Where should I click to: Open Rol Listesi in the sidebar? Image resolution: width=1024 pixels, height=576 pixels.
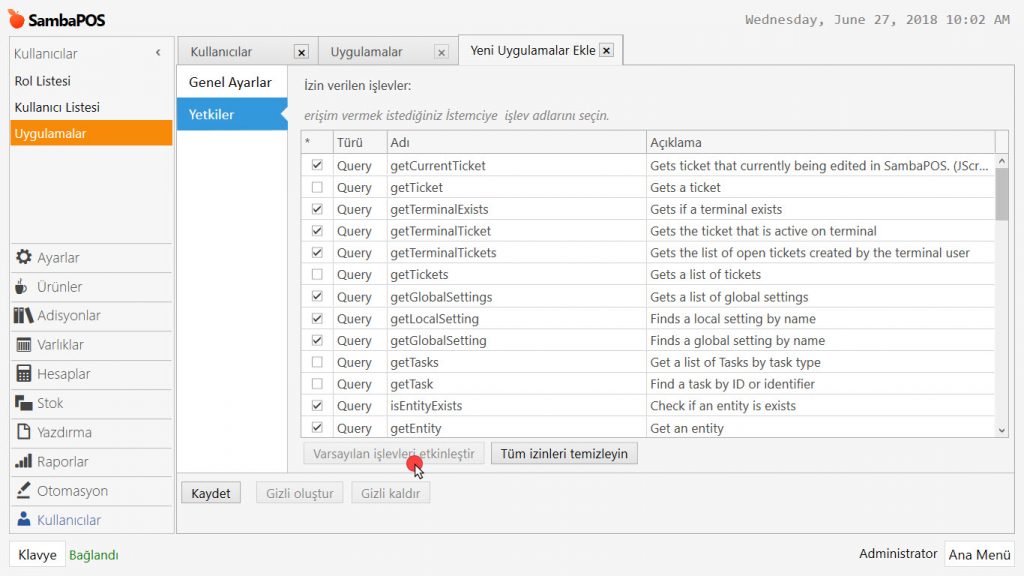tap(43, 81)
